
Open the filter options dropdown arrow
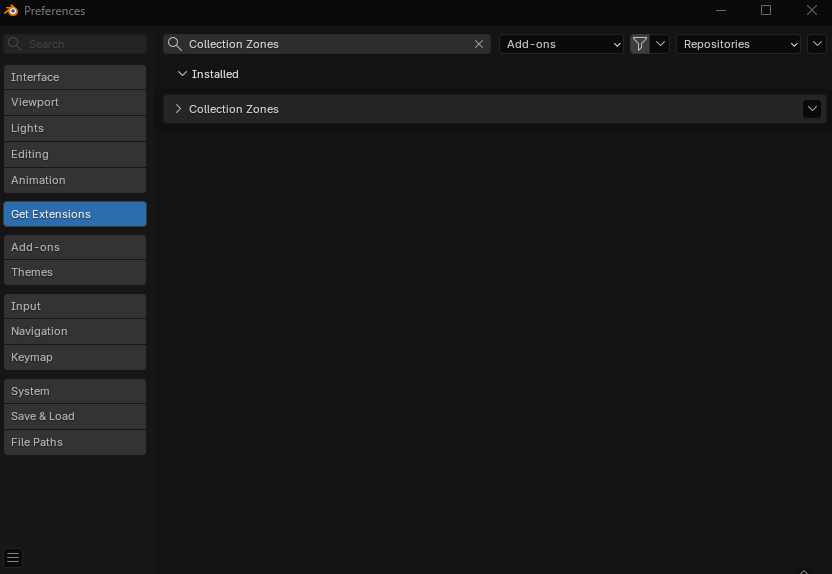point(660,44)
